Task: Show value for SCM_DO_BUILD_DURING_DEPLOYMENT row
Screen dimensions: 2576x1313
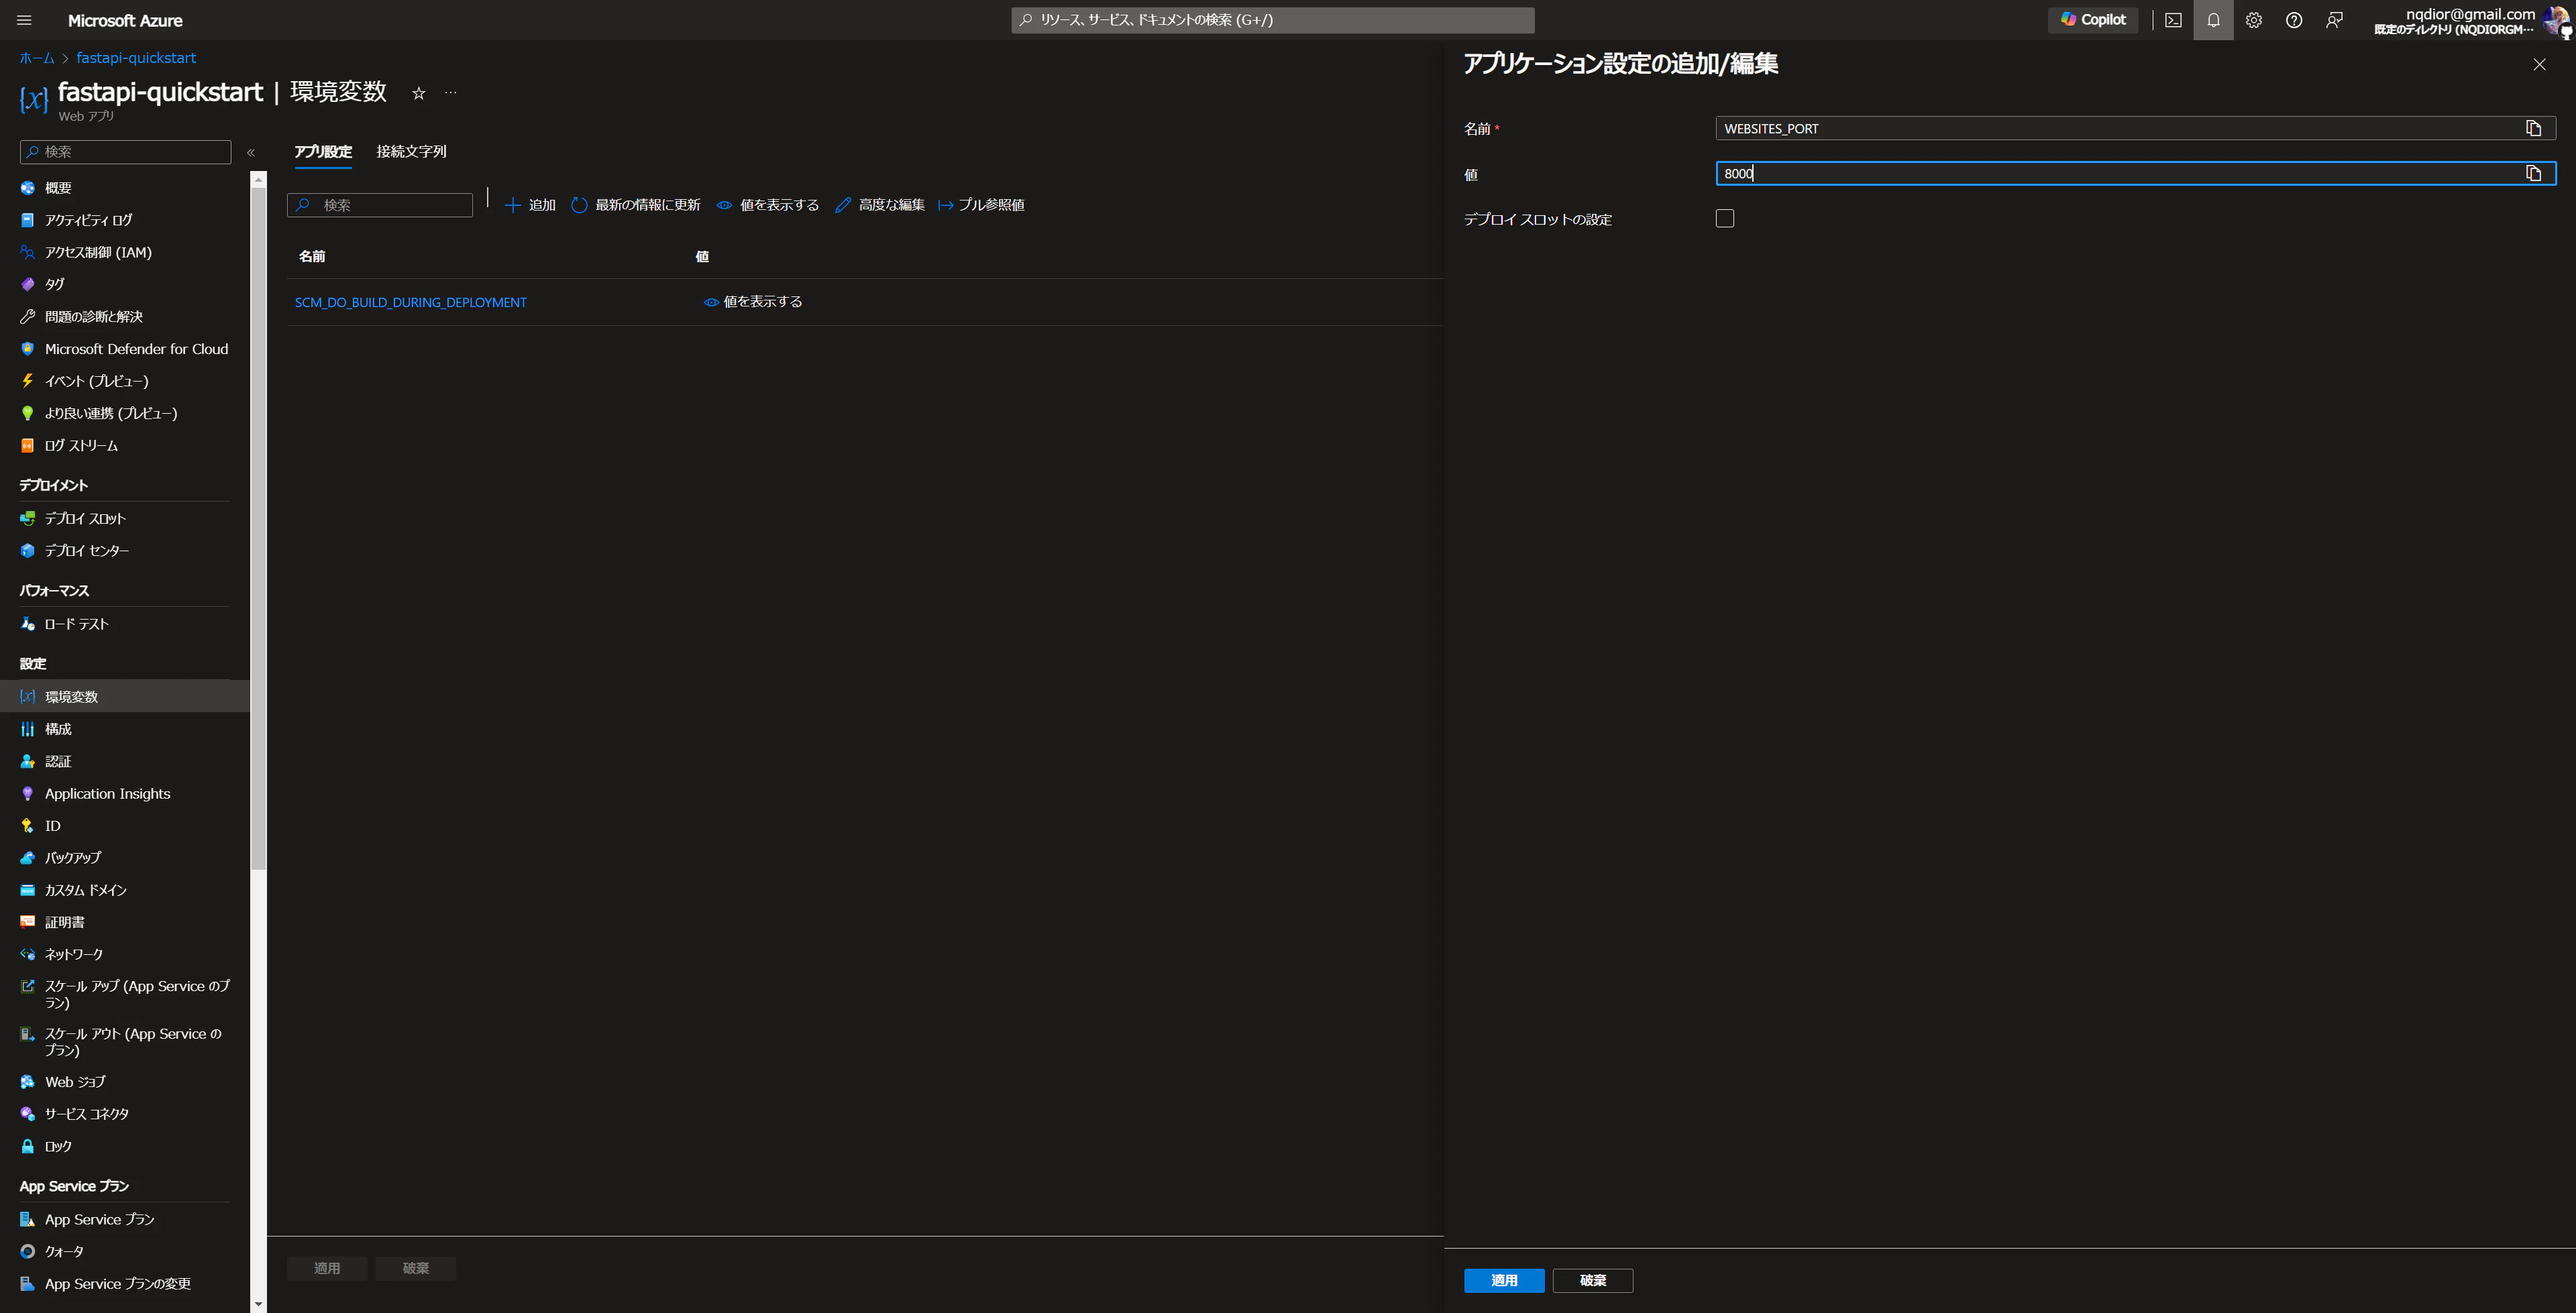Action: pyautogui.click(x=753, y=302)
